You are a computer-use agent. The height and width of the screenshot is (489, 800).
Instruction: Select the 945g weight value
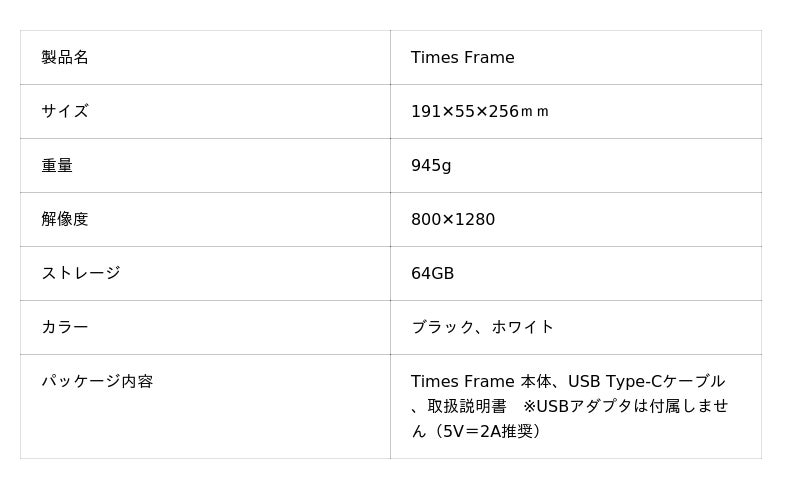pyautogui.click(x=431, y=166)
